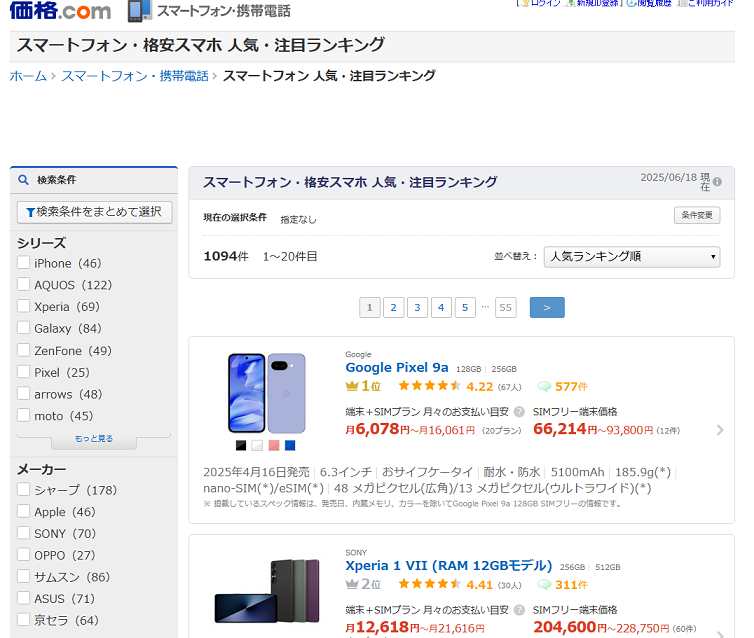The image size is (754, 638).
Task: Tick the OPPO (27) checkbox
Action: [24, 554]
